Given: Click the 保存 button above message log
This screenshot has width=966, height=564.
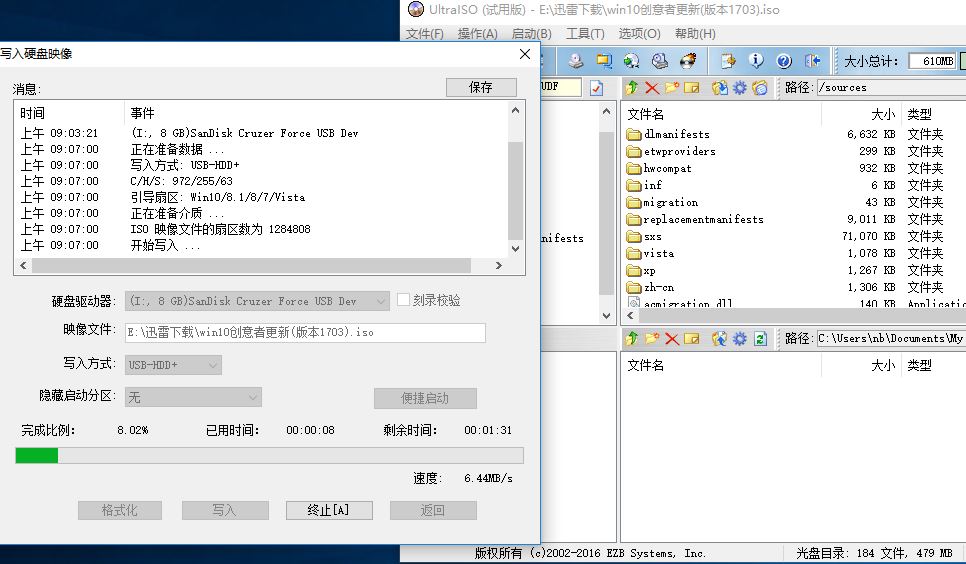Looking at the screenshot, I should point(481,88).
